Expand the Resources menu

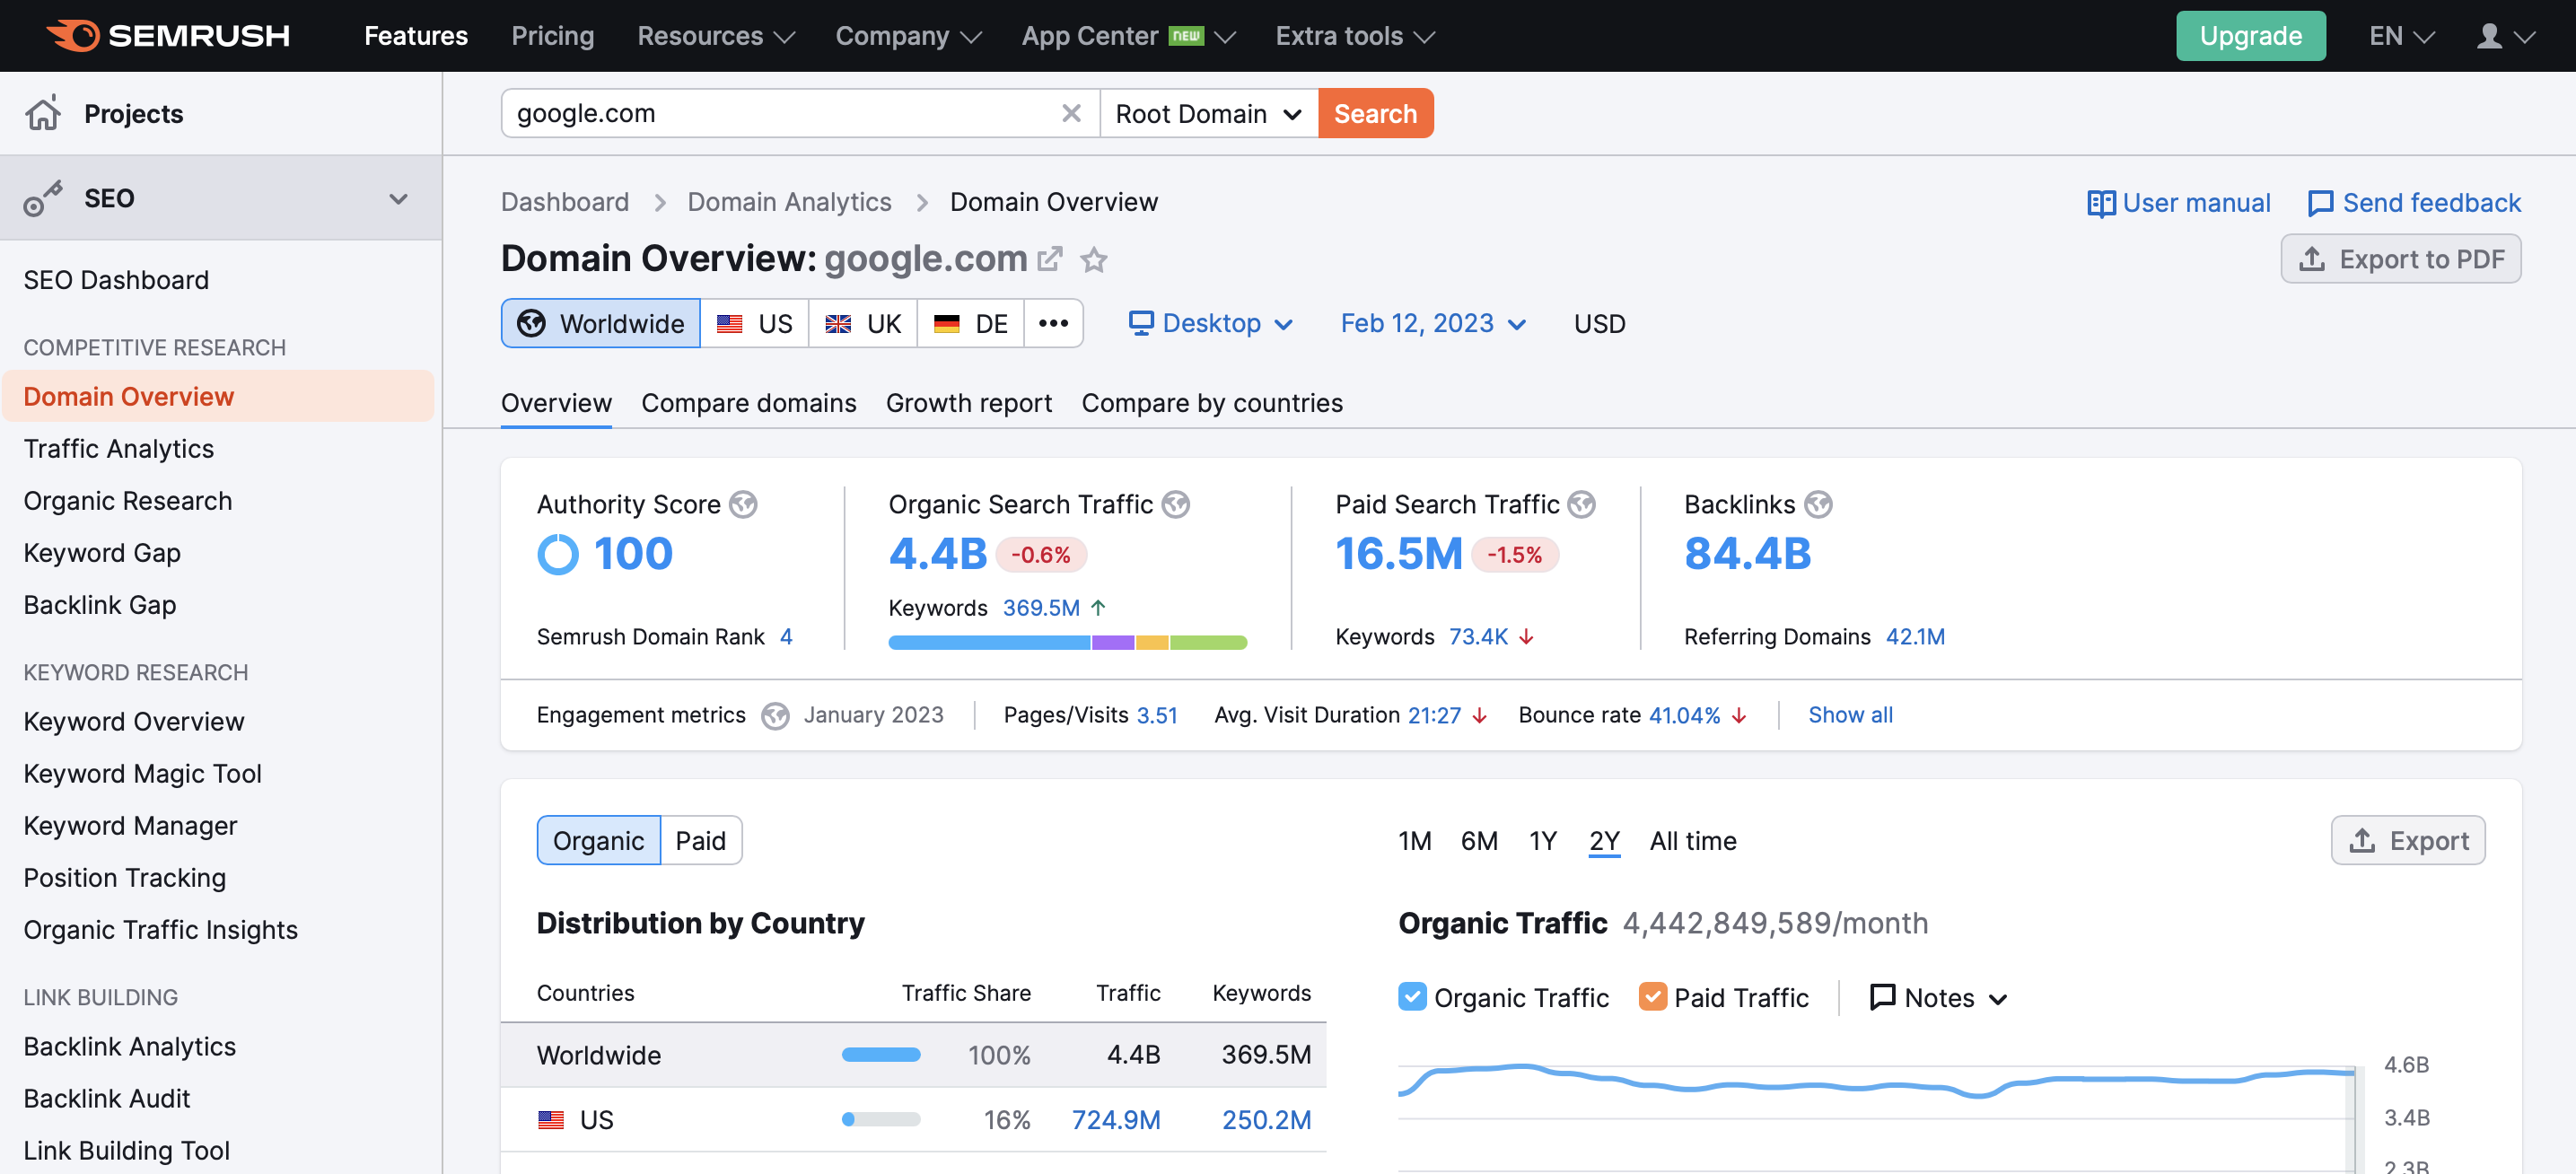(x=716, y=36)
